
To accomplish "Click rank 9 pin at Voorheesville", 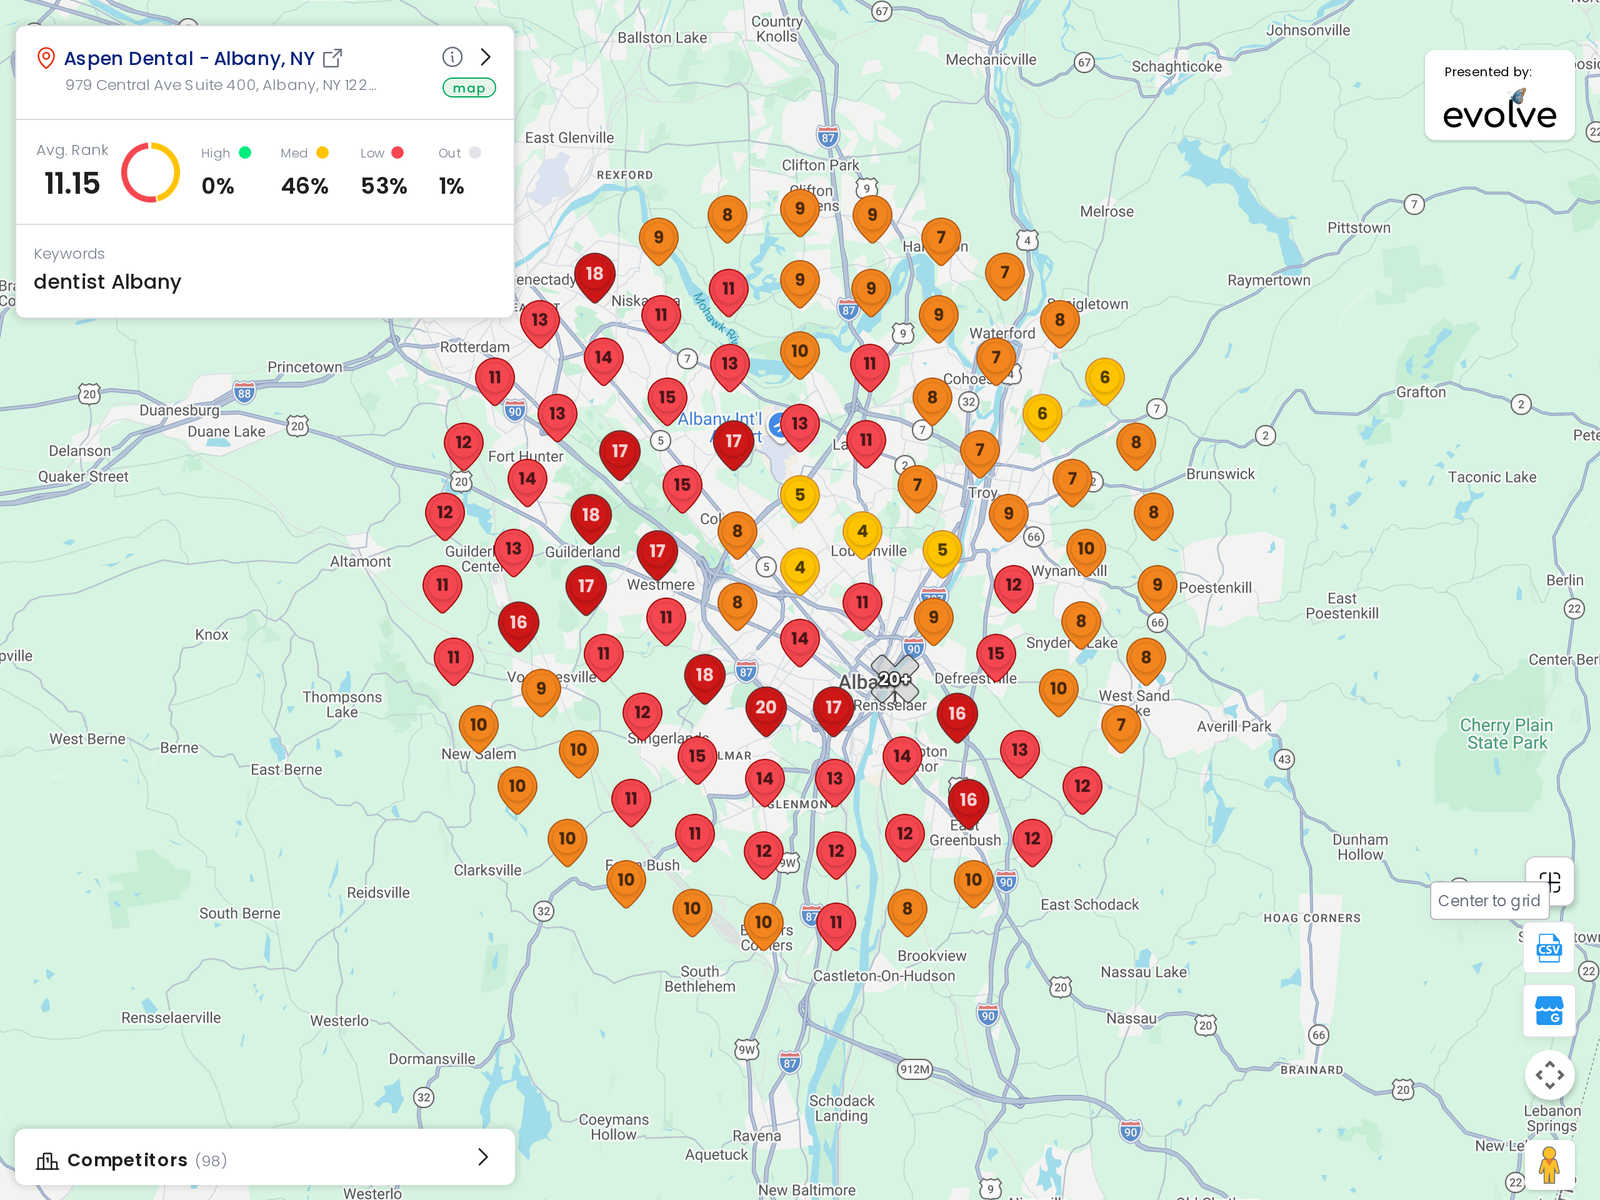I will 541,692.
